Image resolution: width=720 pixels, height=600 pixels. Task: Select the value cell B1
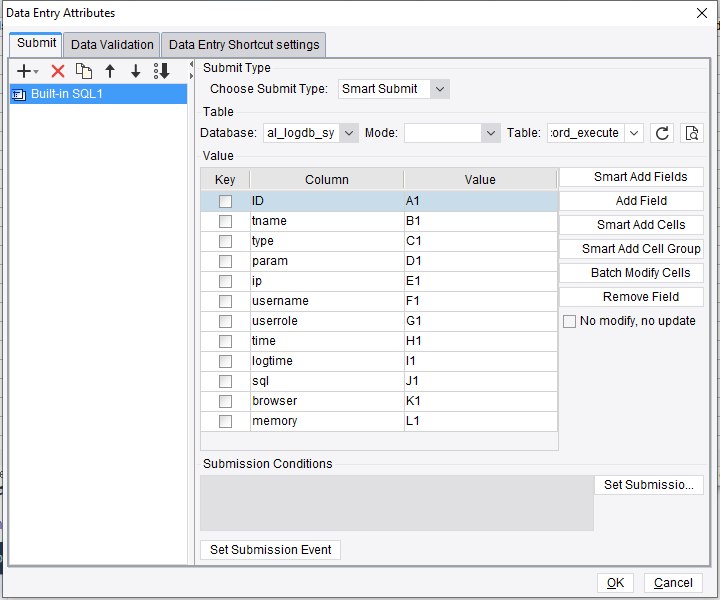[481, 221]
